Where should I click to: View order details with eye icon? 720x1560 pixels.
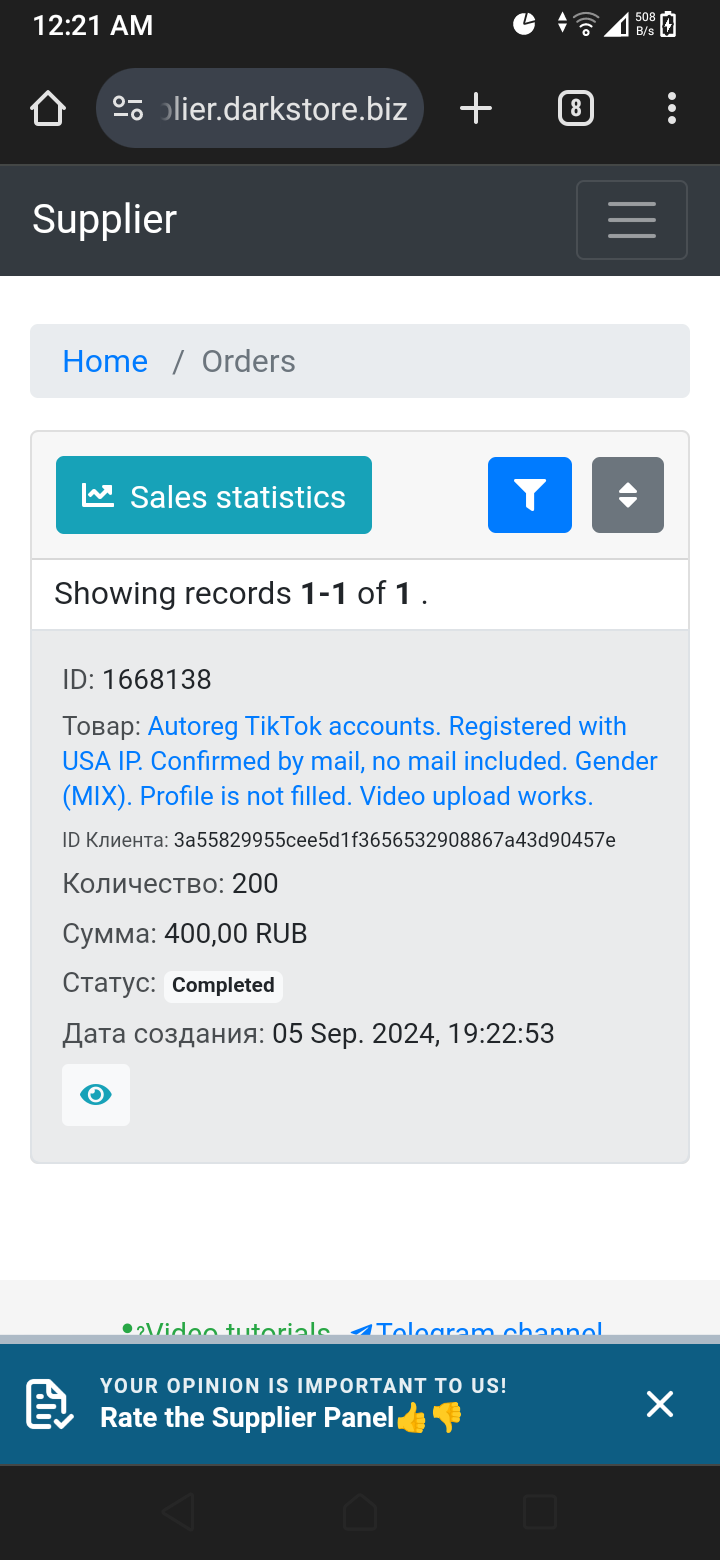pyautogui.click(x=96, y=1095)
